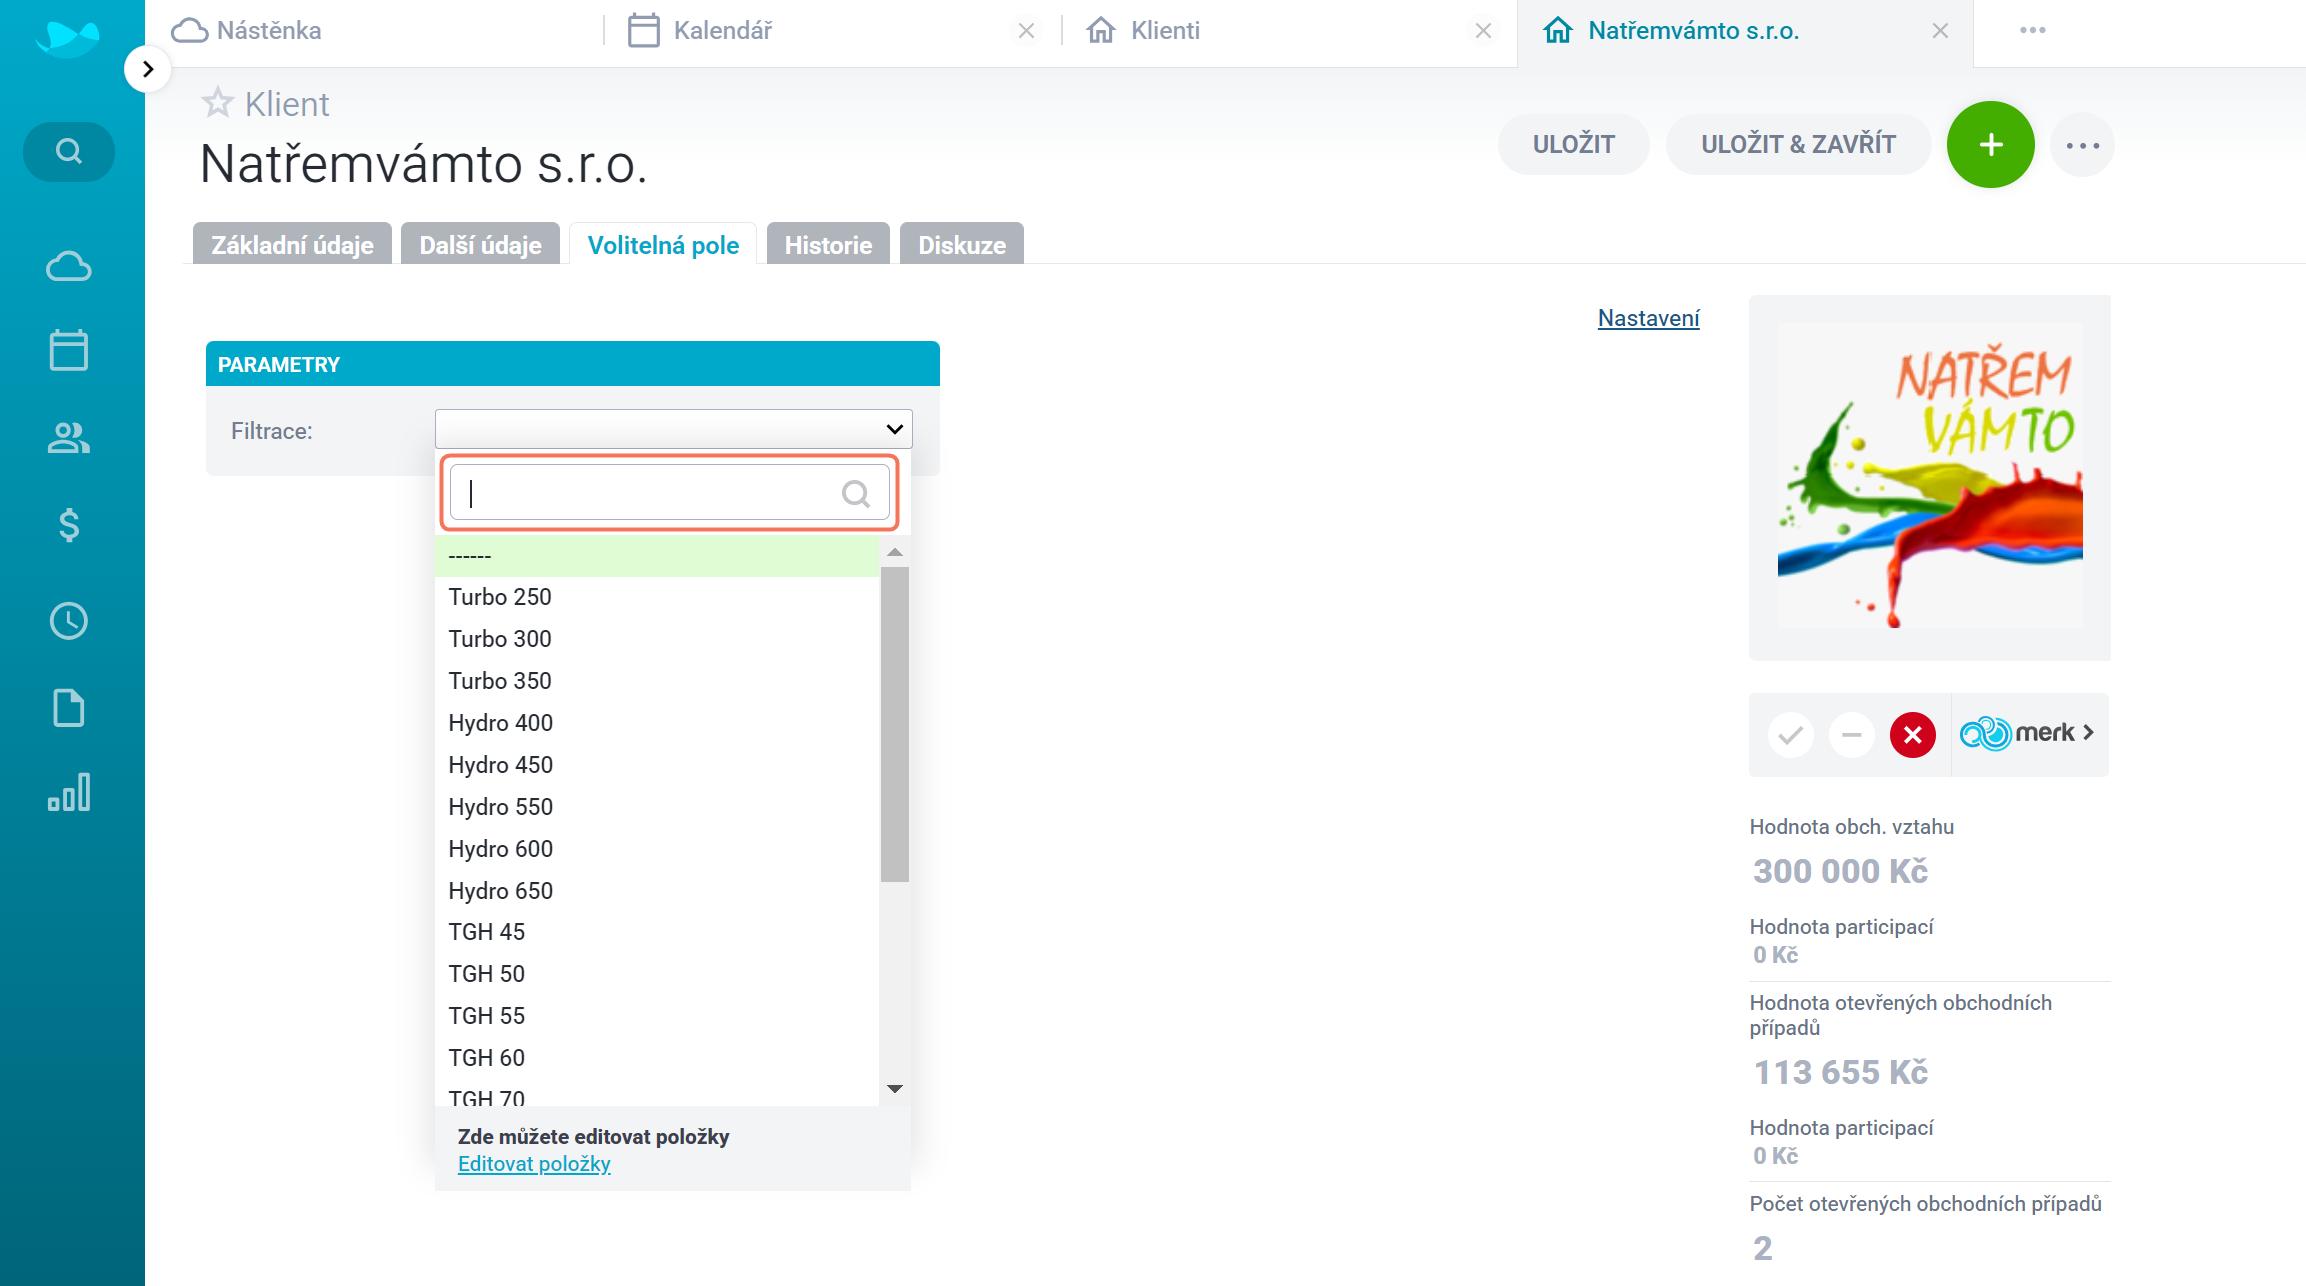Image resolution: width=2306 pixels, height=1286 pixels.
Task: Click the magnifier icon in dropdown search
Action: click(x=856, y=493)
